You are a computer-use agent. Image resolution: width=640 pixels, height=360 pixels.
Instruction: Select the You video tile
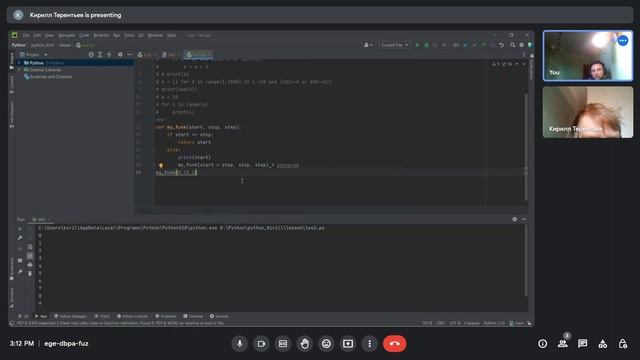point(588,56)
